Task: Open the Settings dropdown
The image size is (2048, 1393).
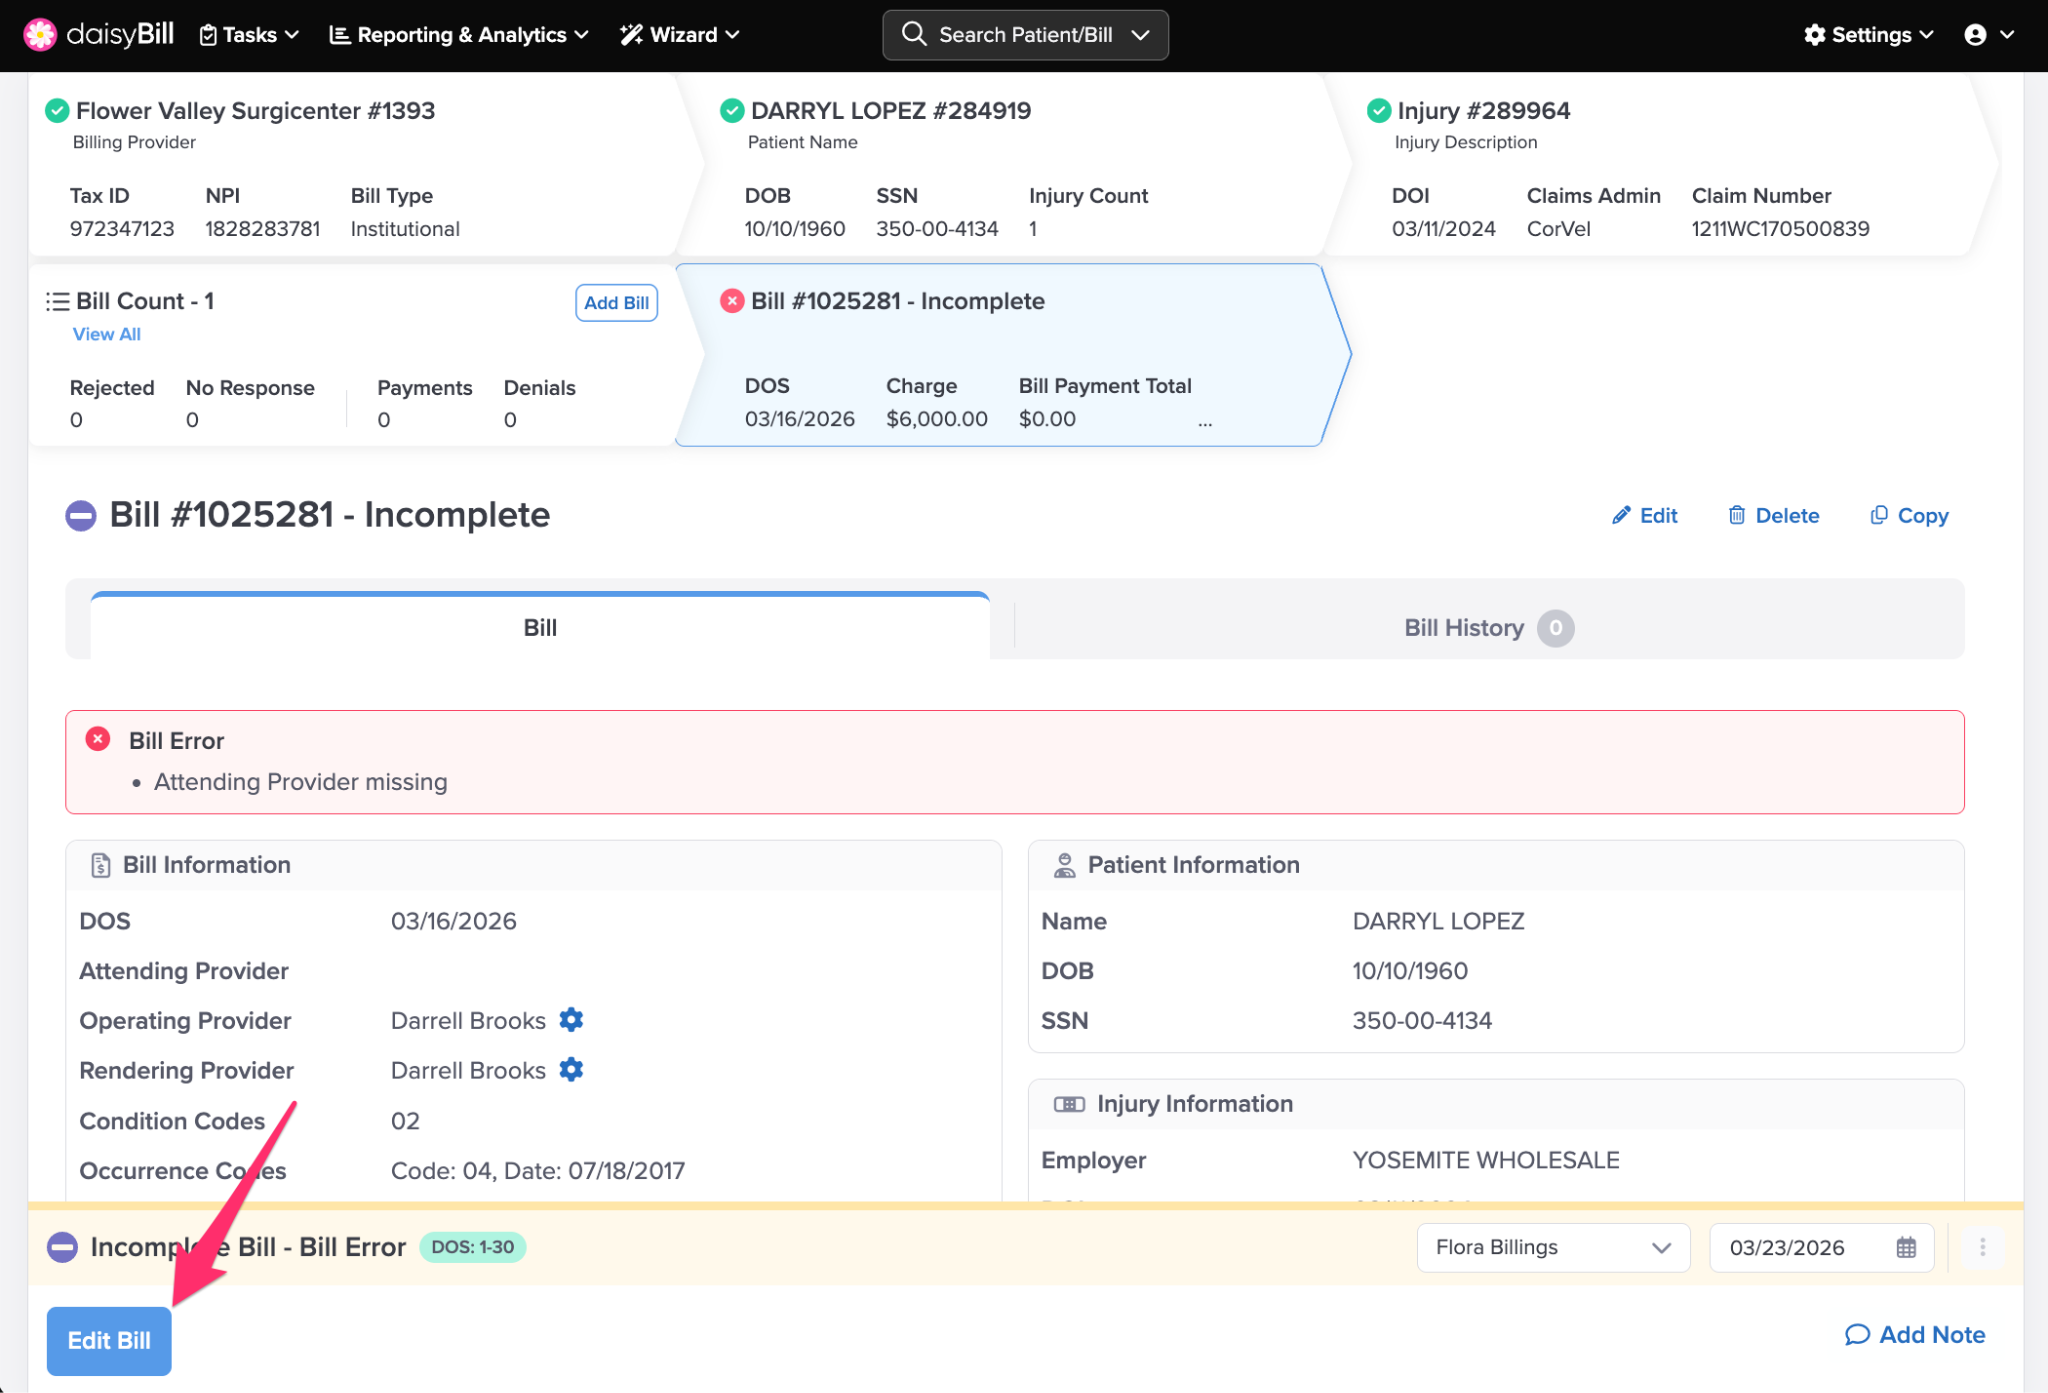Action: [1868, 35]
